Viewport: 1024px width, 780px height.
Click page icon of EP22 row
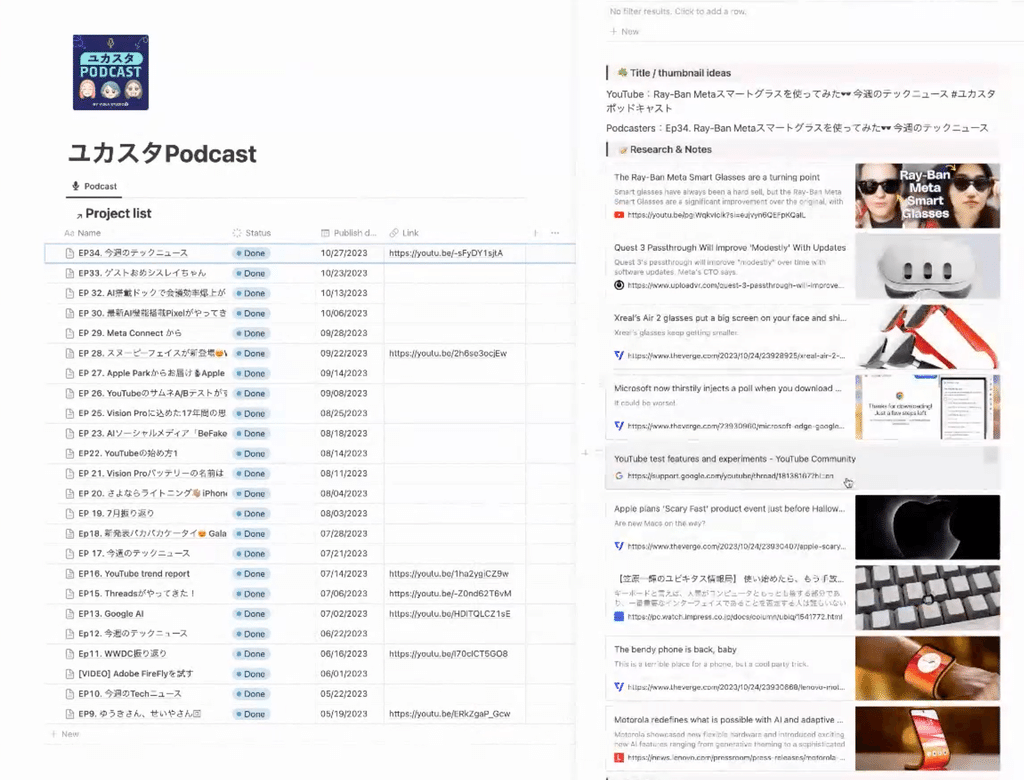coord(70,453)
